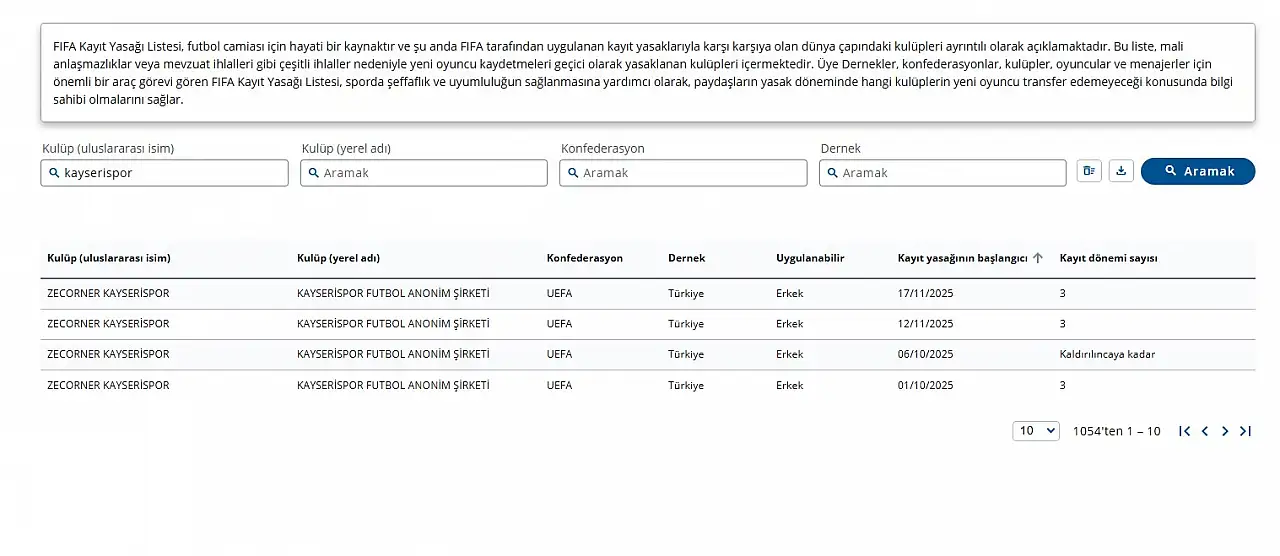1280x556 pixels.
Task: Open the rows-per-page dropdown showing 10
Action: pos(1035,431)
